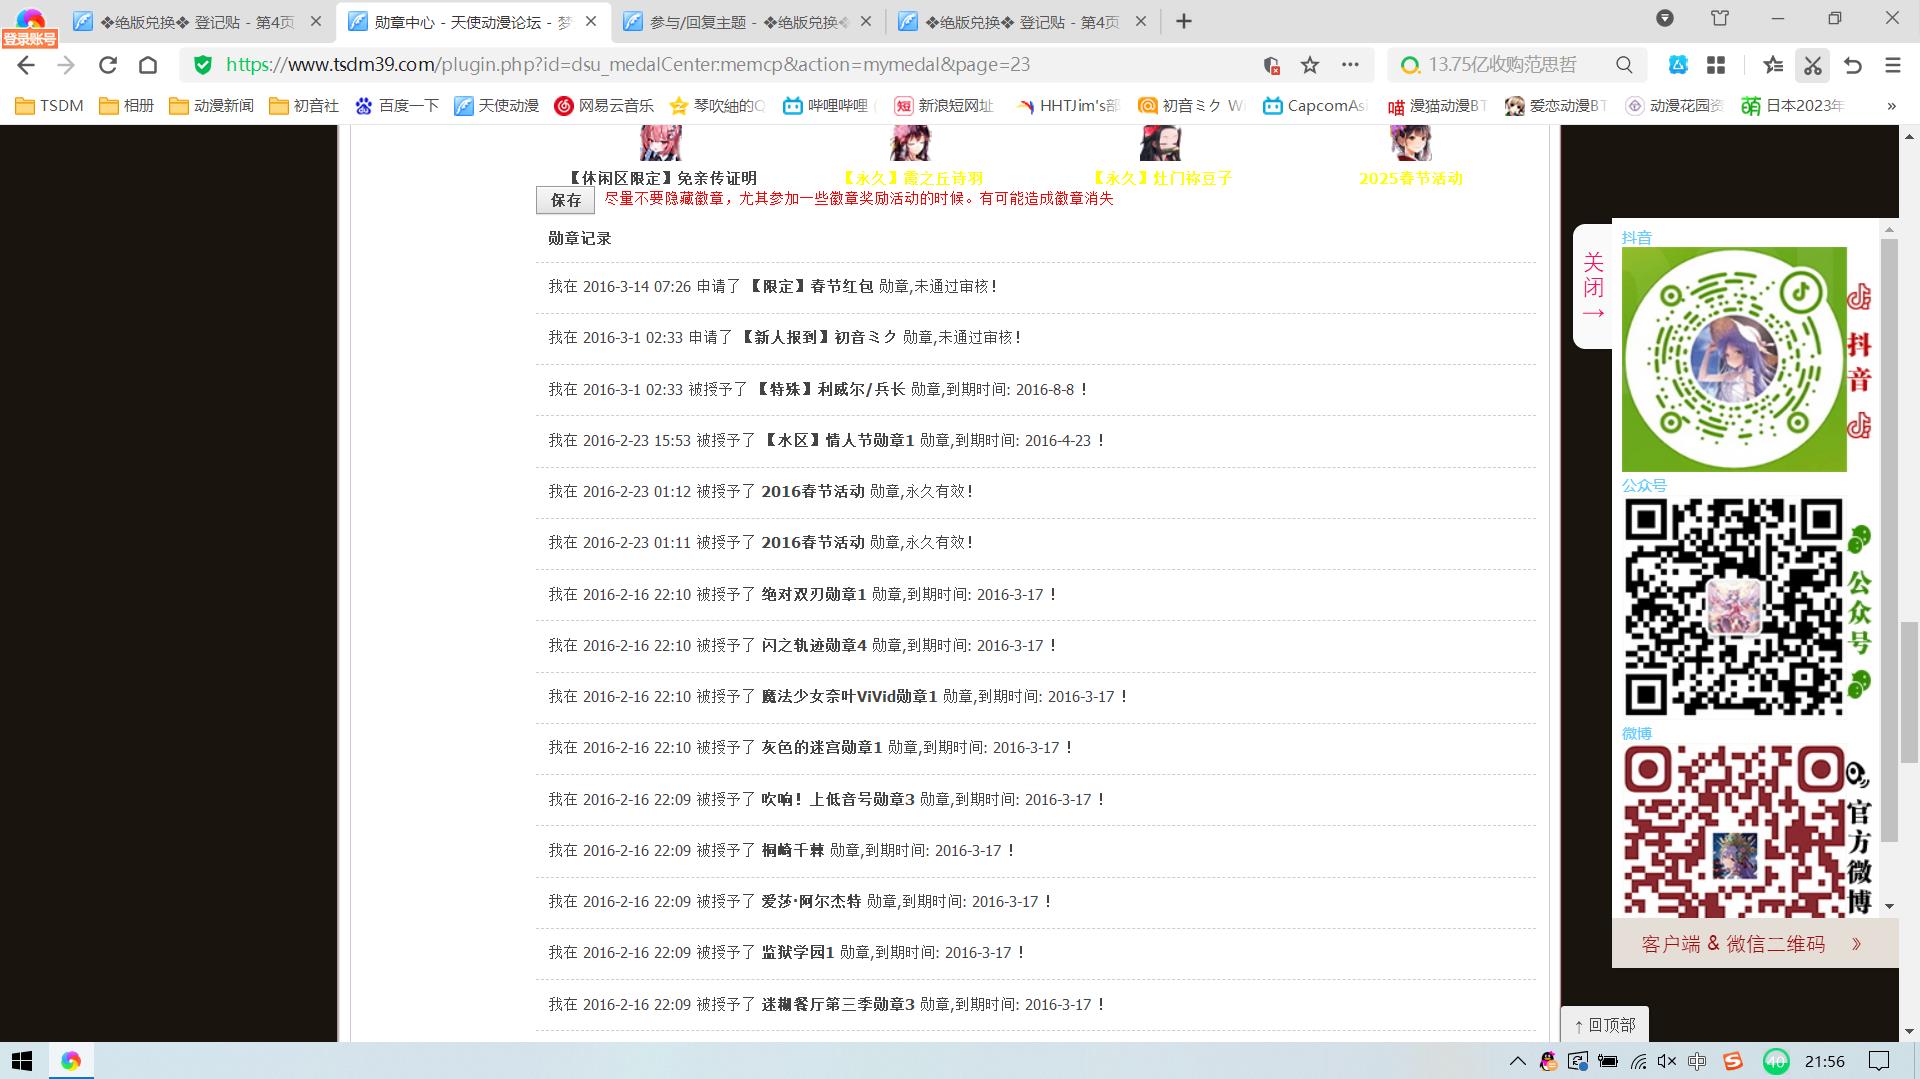Go back to the previous page

tap(26, 65)
